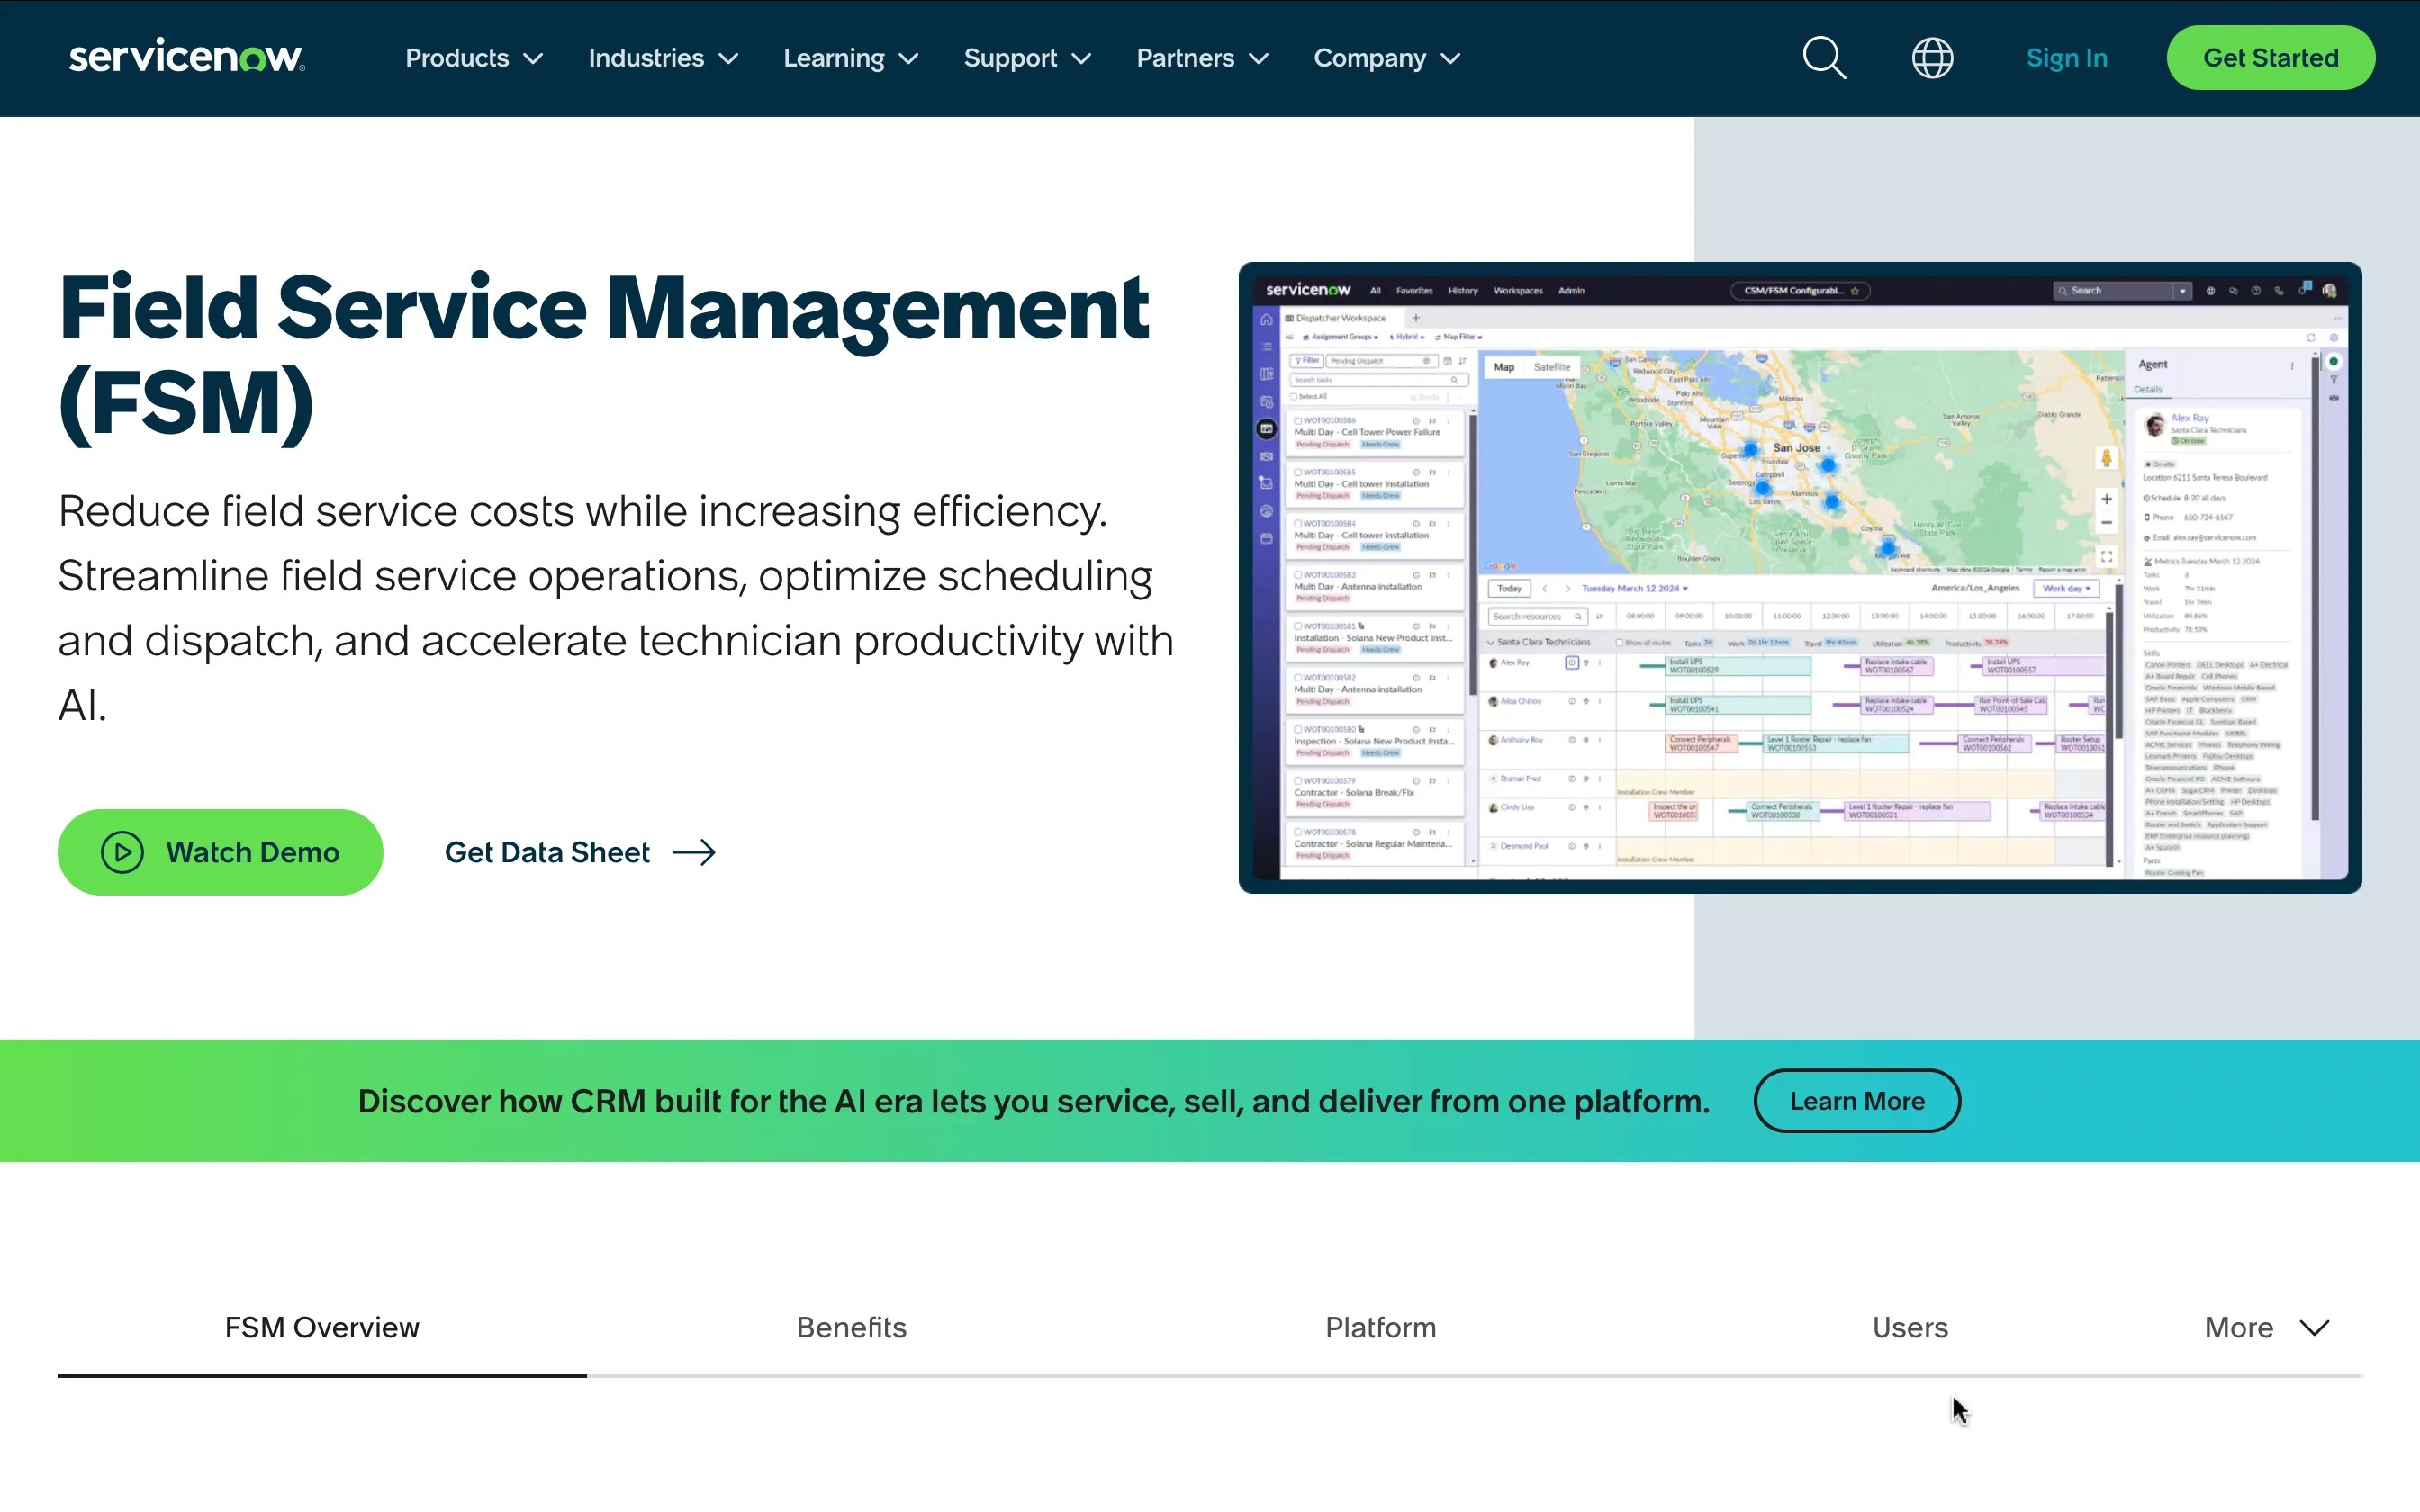The image size is (2420, 1512).
Task: Open the Users tab
Action: tap(1909, 1327)
